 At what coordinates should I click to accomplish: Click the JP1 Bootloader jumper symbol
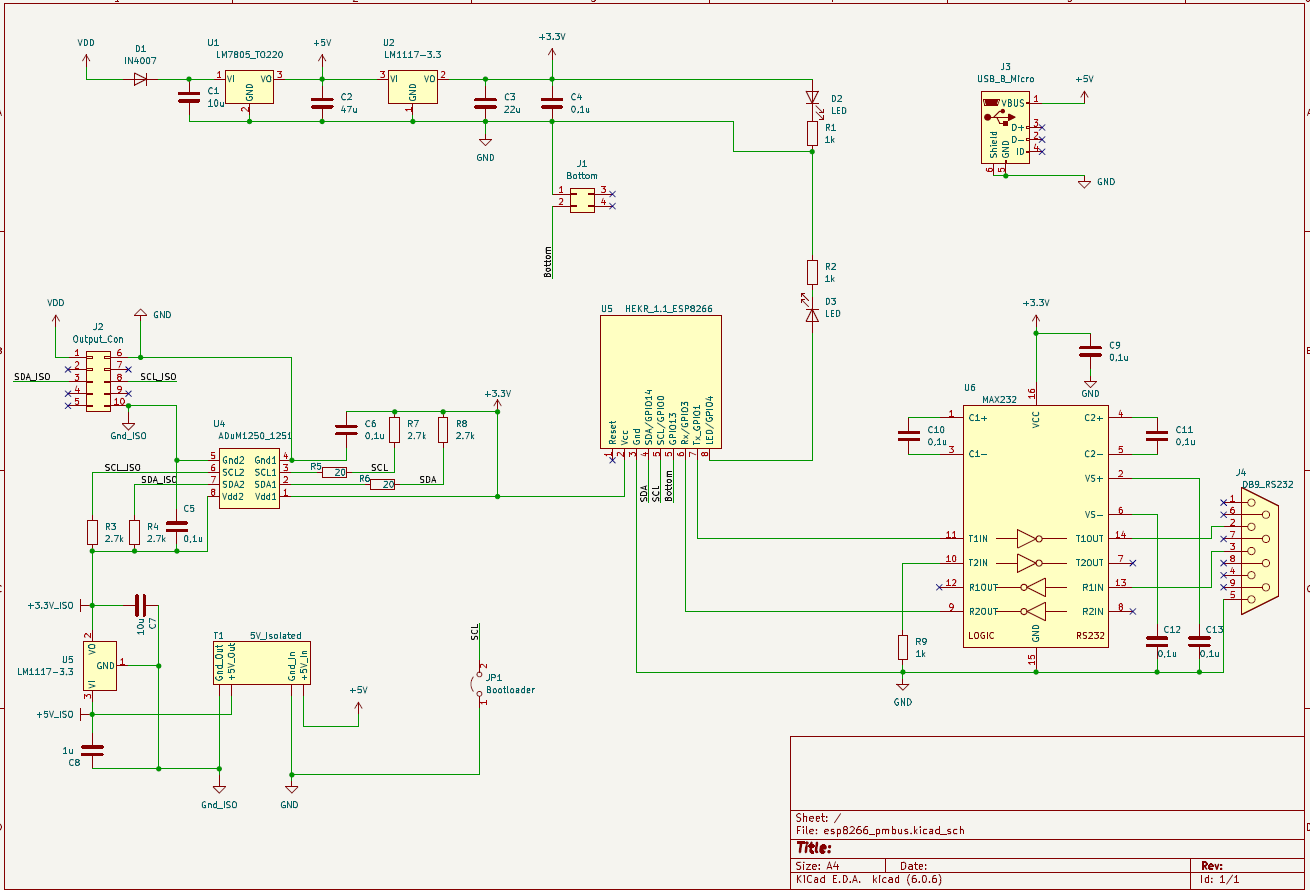[x=478, y=683]
